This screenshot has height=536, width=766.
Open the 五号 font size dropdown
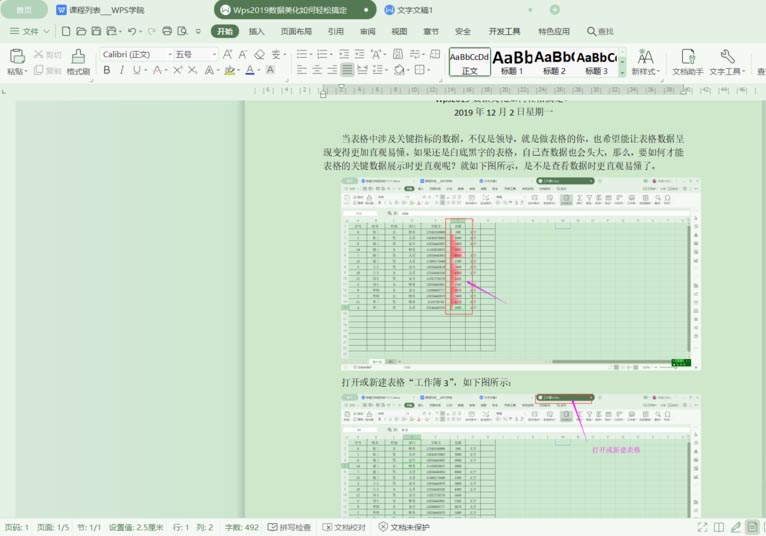pyautogui.click(x=214, y=54)
